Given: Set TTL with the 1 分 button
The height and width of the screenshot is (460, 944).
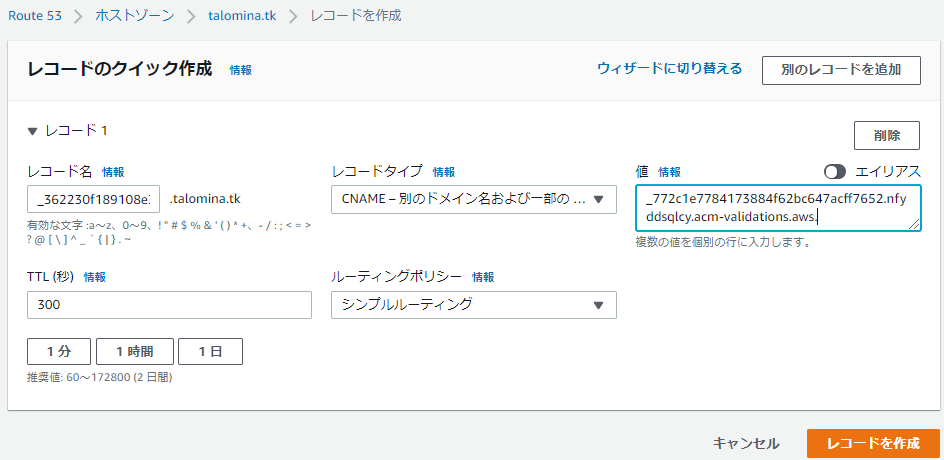Looking at the screenshot, I should 59,352.
